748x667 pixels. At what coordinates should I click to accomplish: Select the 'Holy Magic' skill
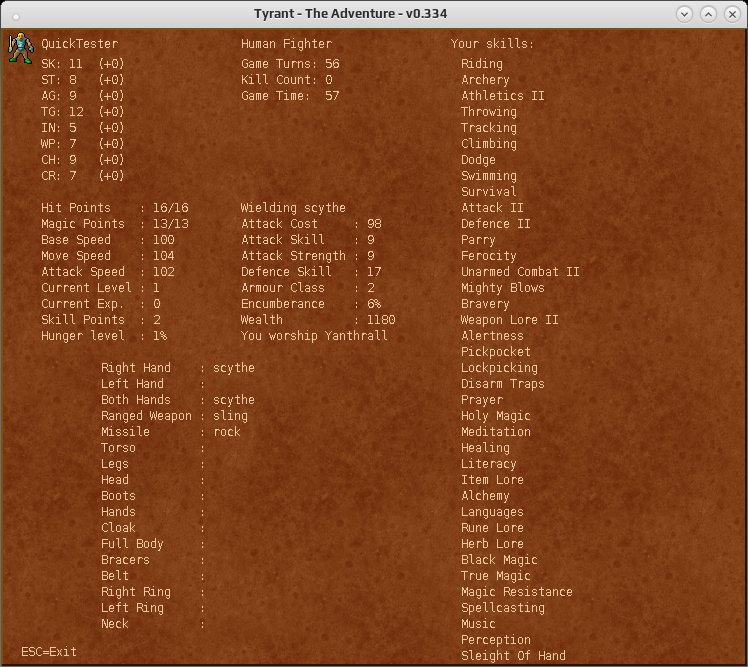(x=496, y=416)
